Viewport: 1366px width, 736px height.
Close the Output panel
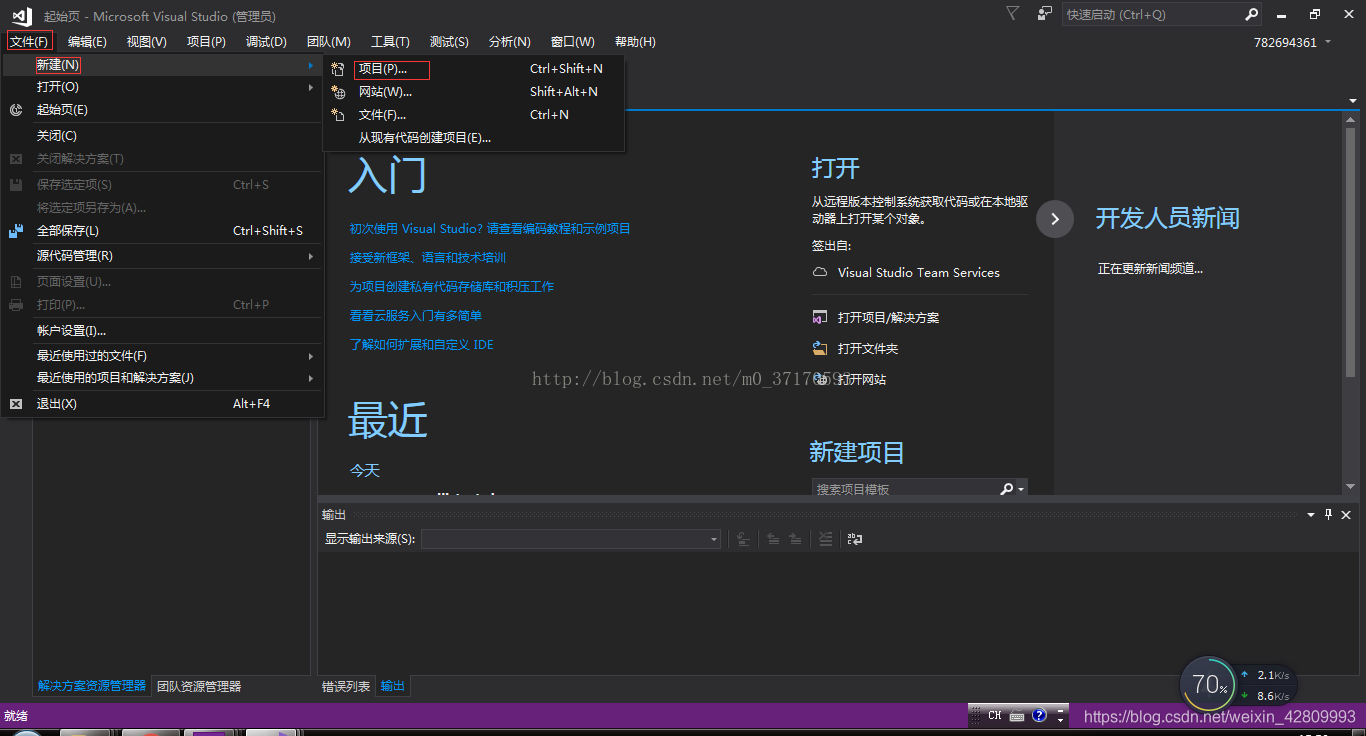[1346, 515]
